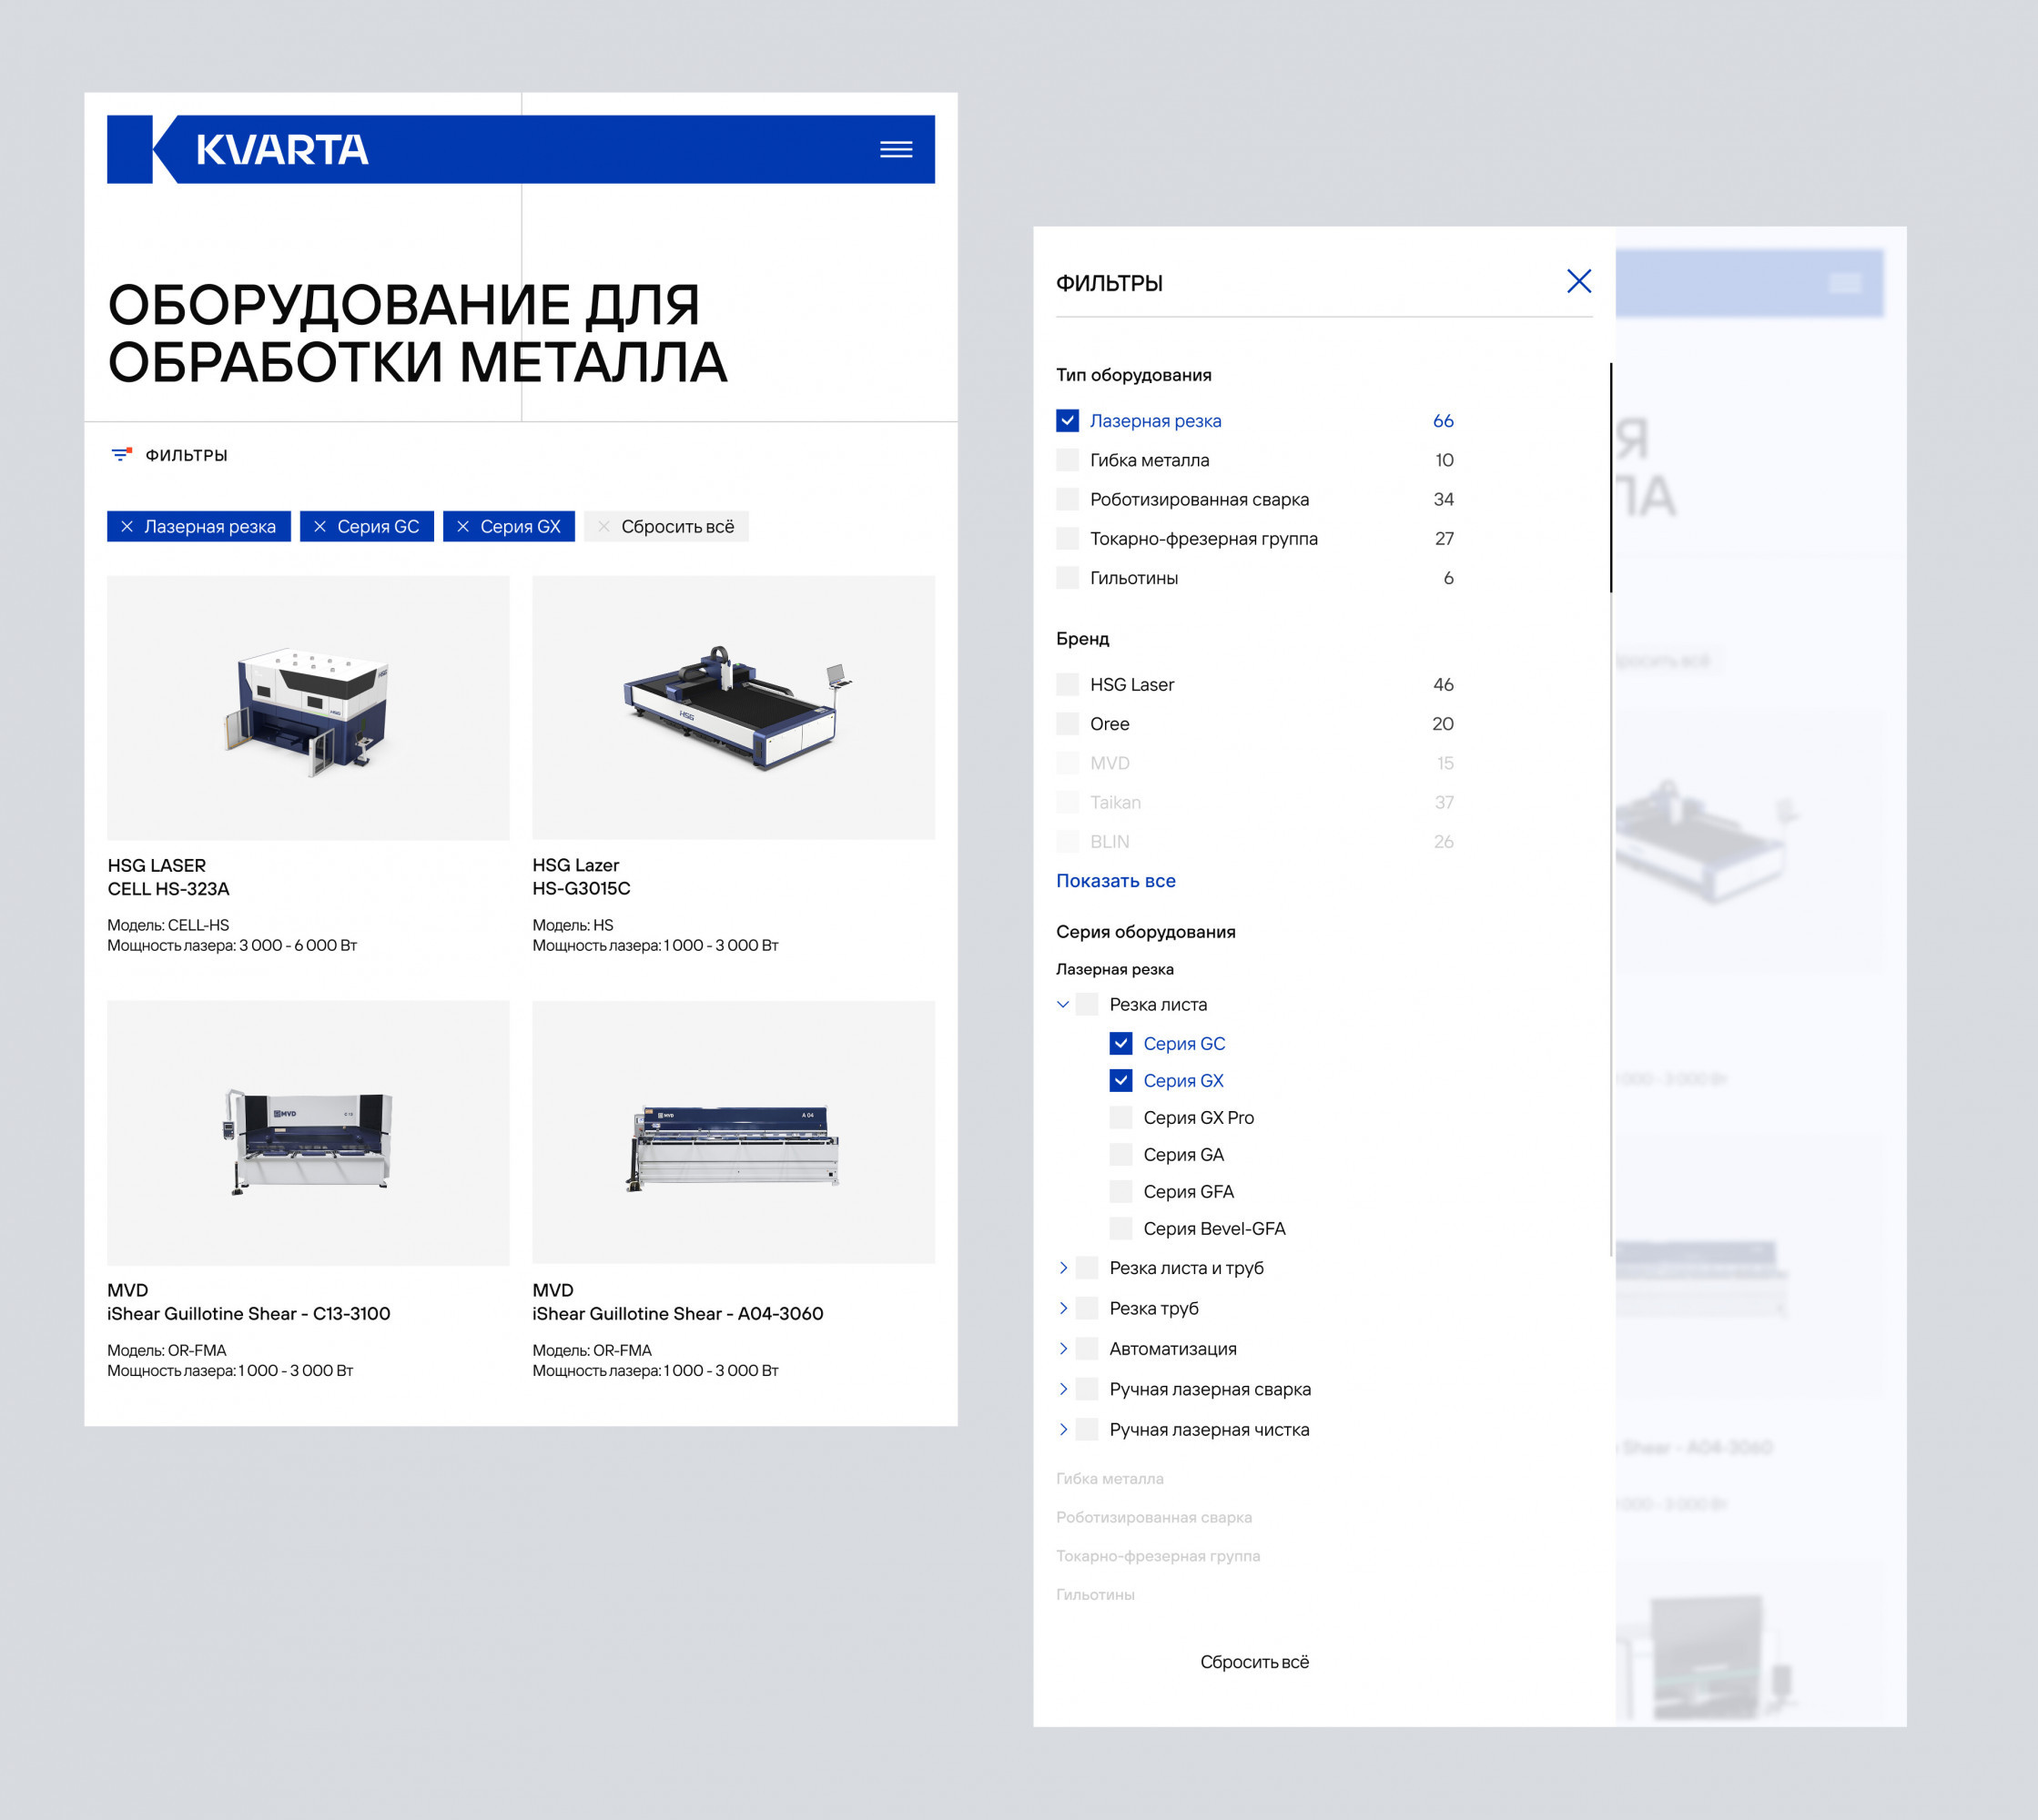Uncheck the Лазерная резка checkbox
Image resolution: width=2038 pixels, height=1820 pixels.
coord(1067,421)
